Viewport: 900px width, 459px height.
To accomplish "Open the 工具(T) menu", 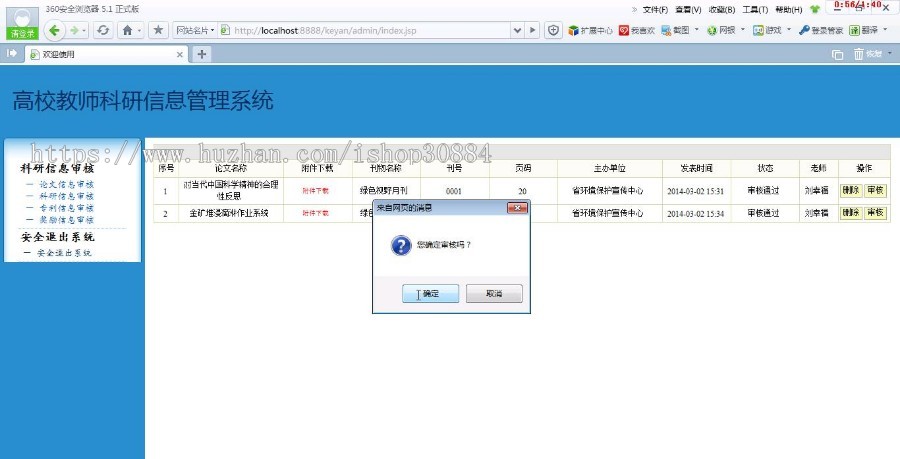I will click(x=755, y=10).
